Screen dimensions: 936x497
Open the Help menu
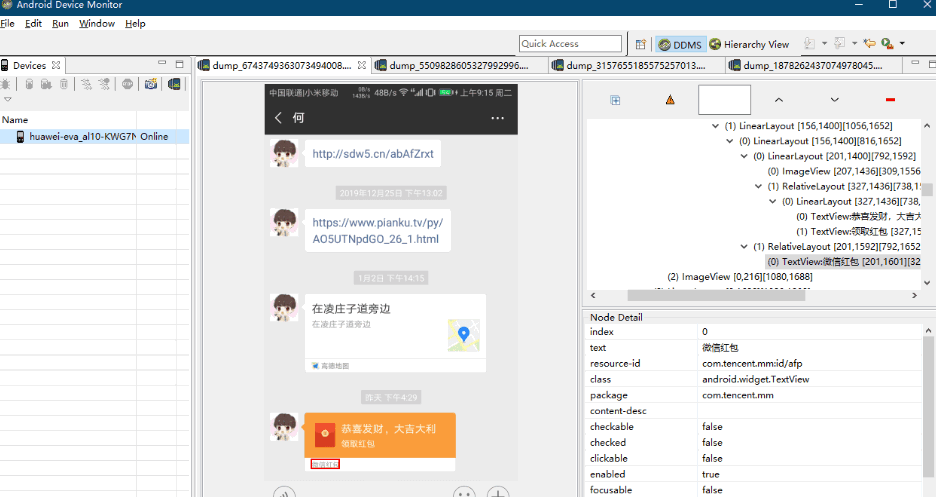135,23
